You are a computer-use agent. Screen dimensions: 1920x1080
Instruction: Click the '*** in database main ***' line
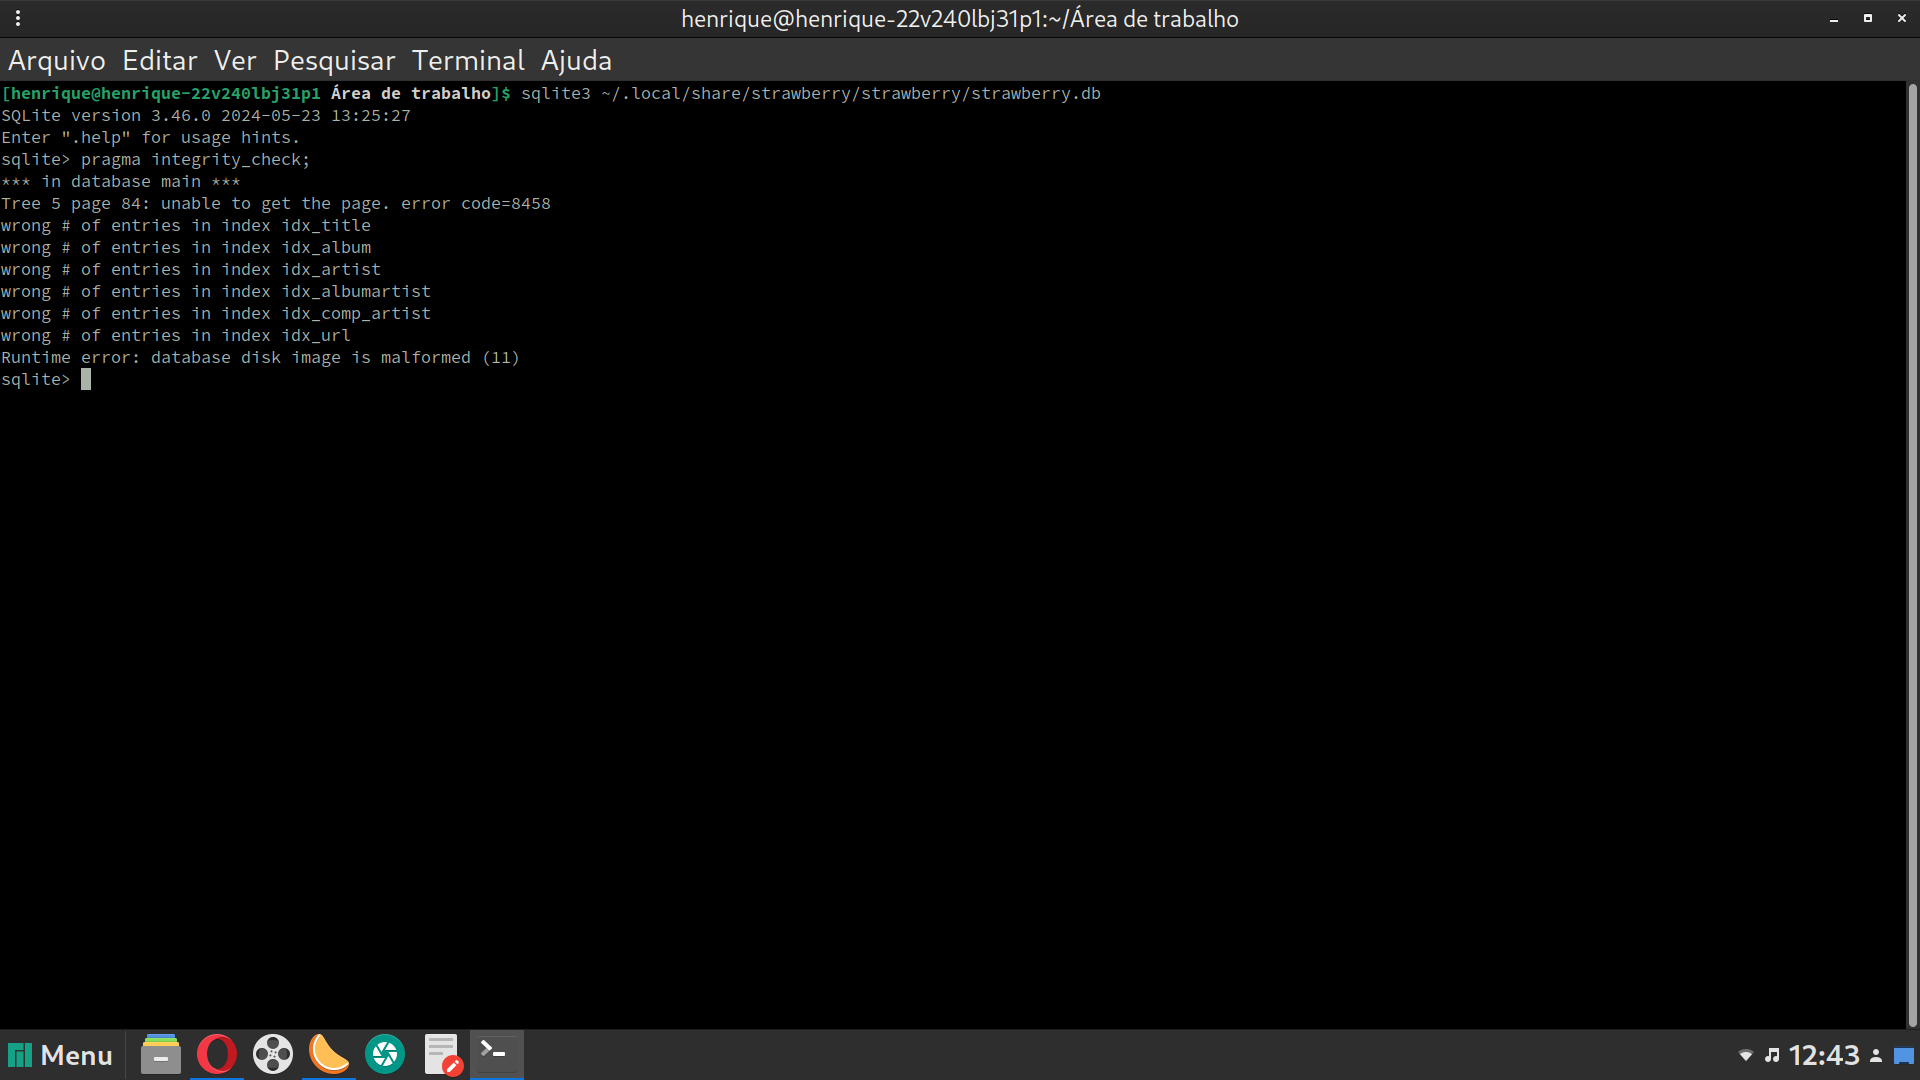click(121, 182)
